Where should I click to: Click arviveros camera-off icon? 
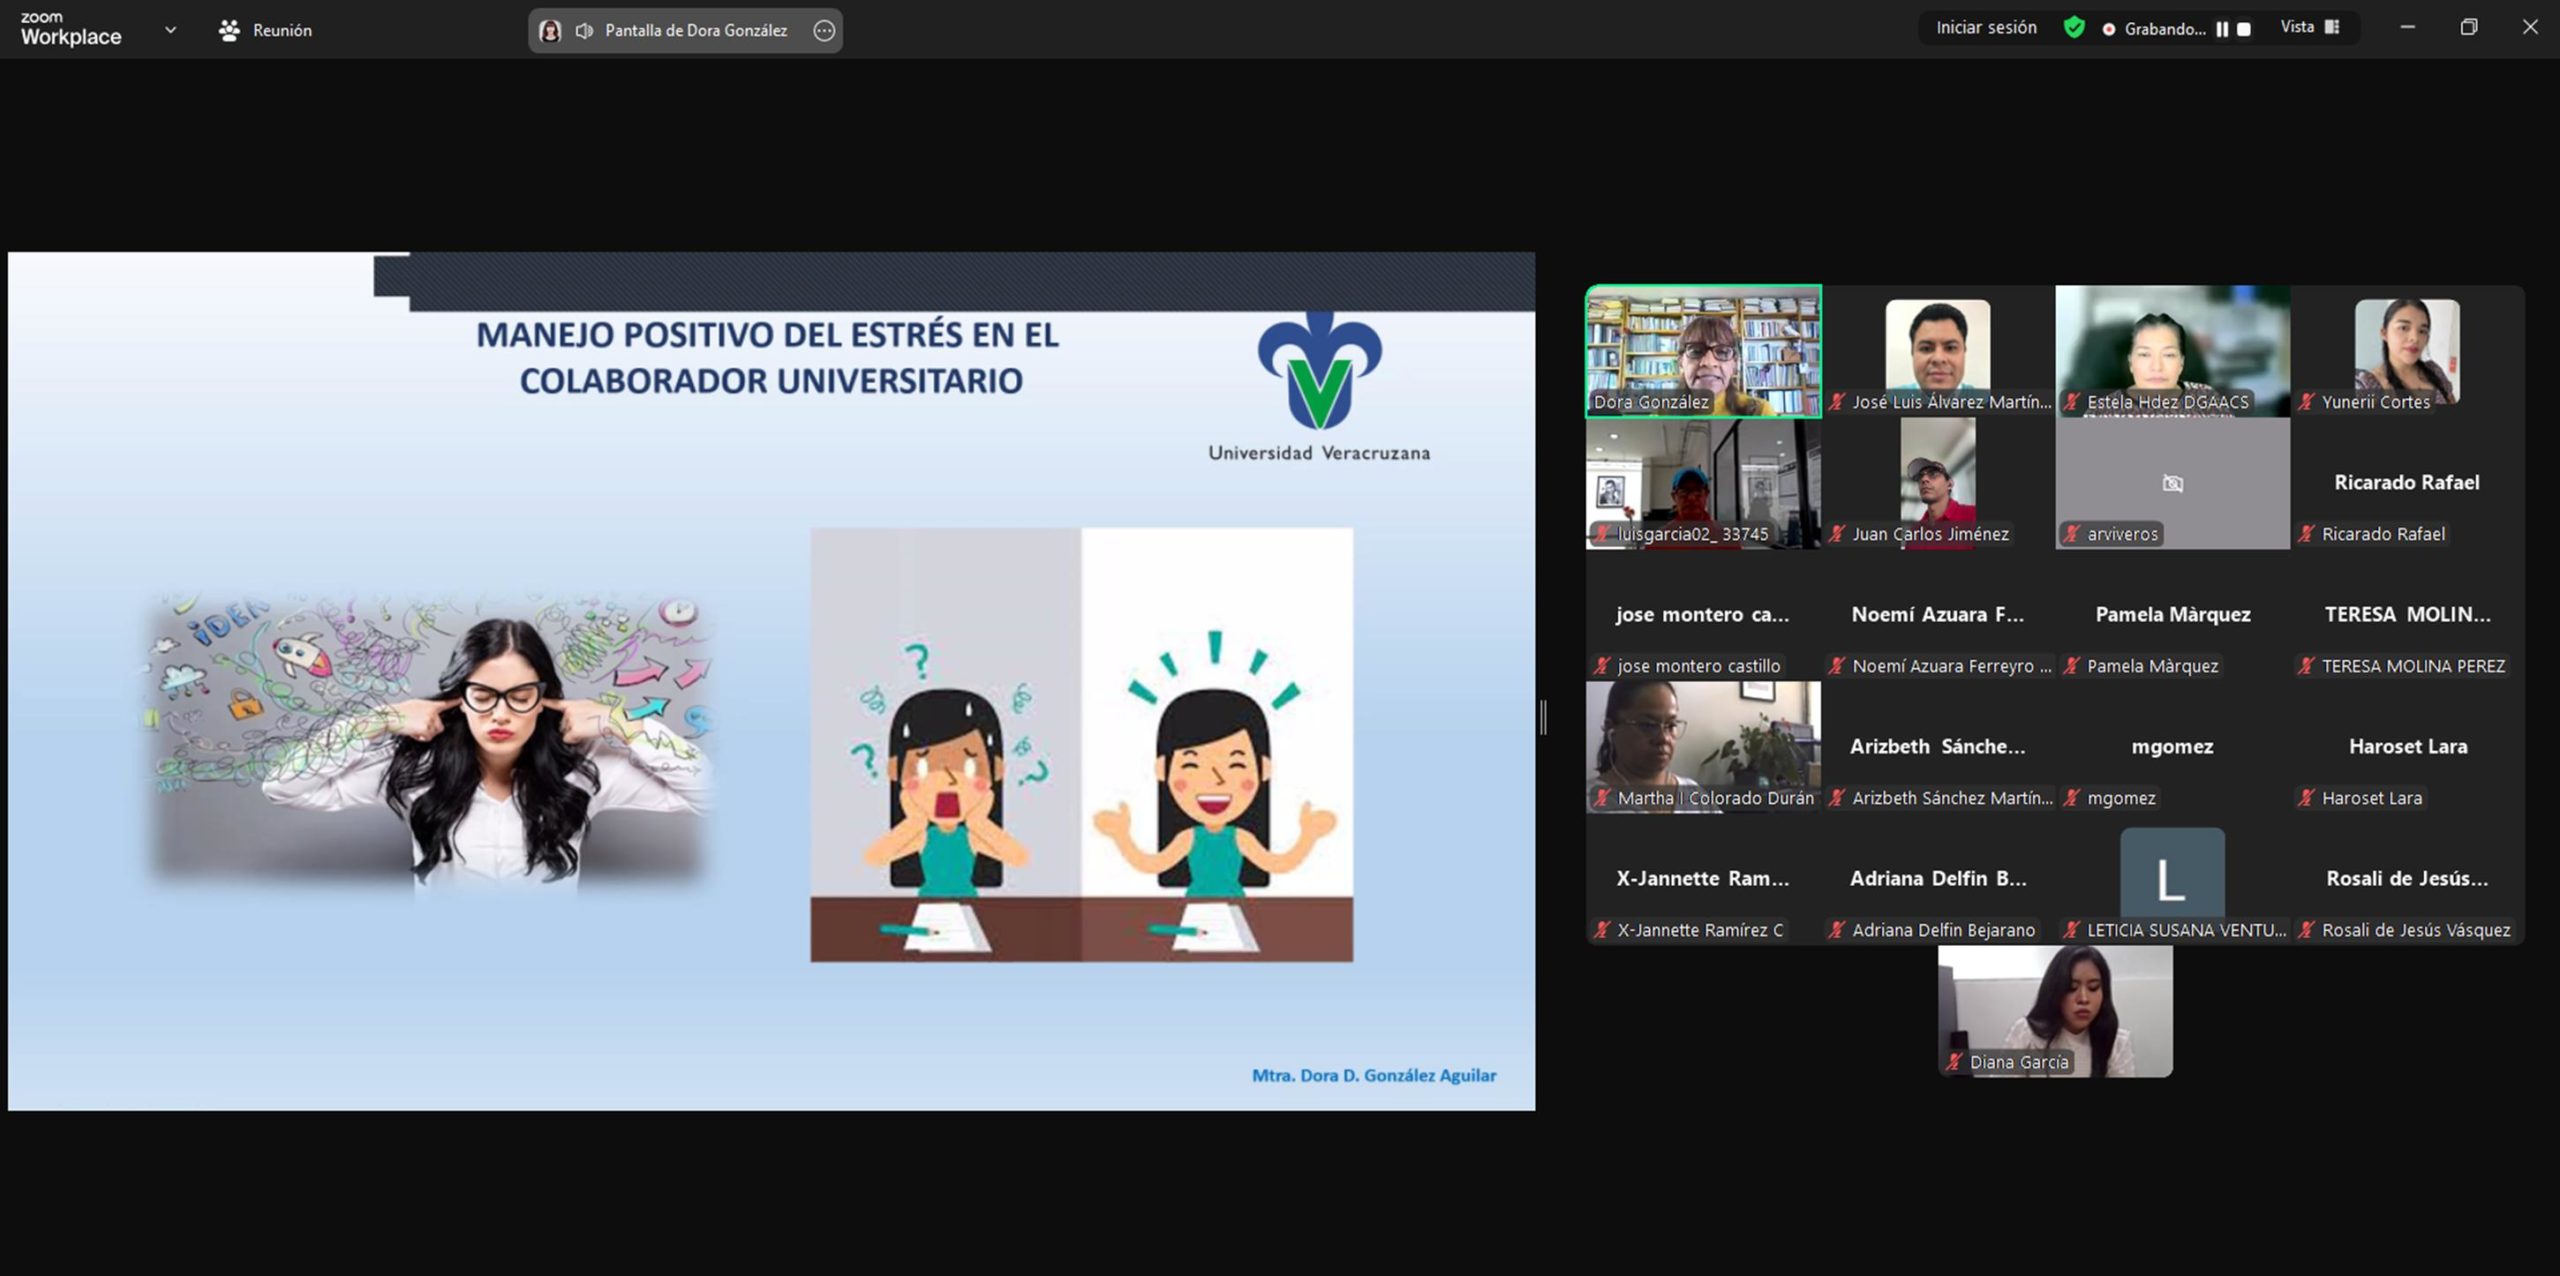(x=2172, y=484)
